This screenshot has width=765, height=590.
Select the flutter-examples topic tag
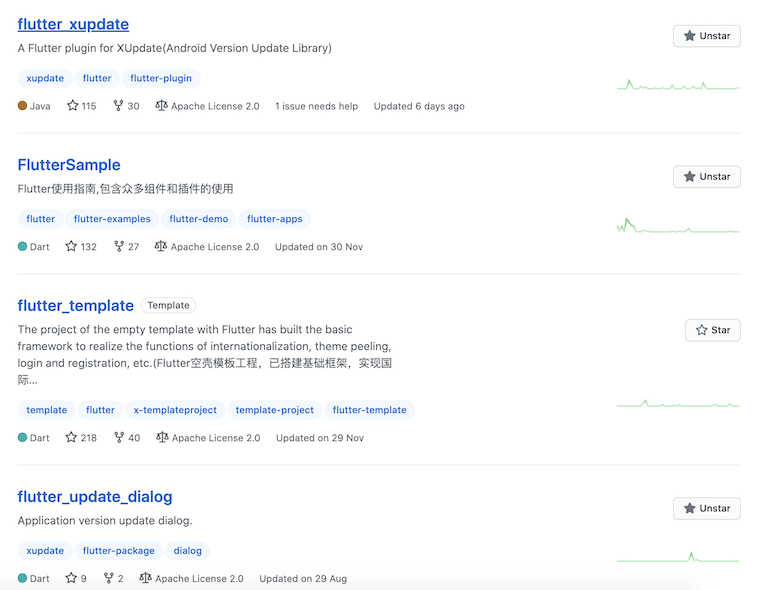112,219
